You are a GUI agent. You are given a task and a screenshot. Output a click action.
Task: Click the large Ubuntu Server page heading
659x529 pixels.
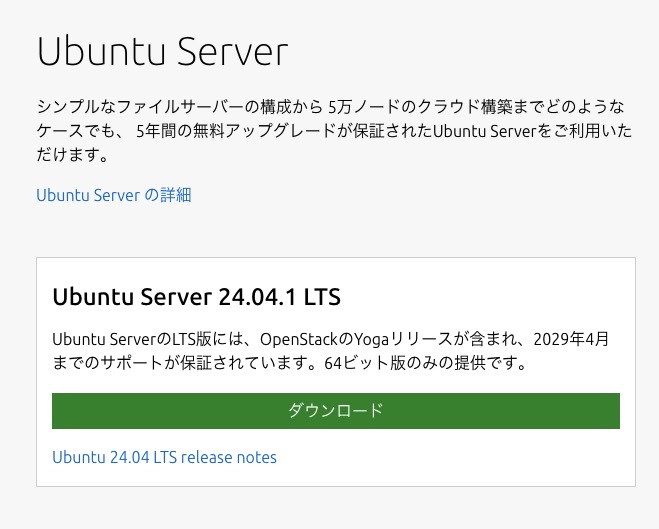tap(163, 51)
